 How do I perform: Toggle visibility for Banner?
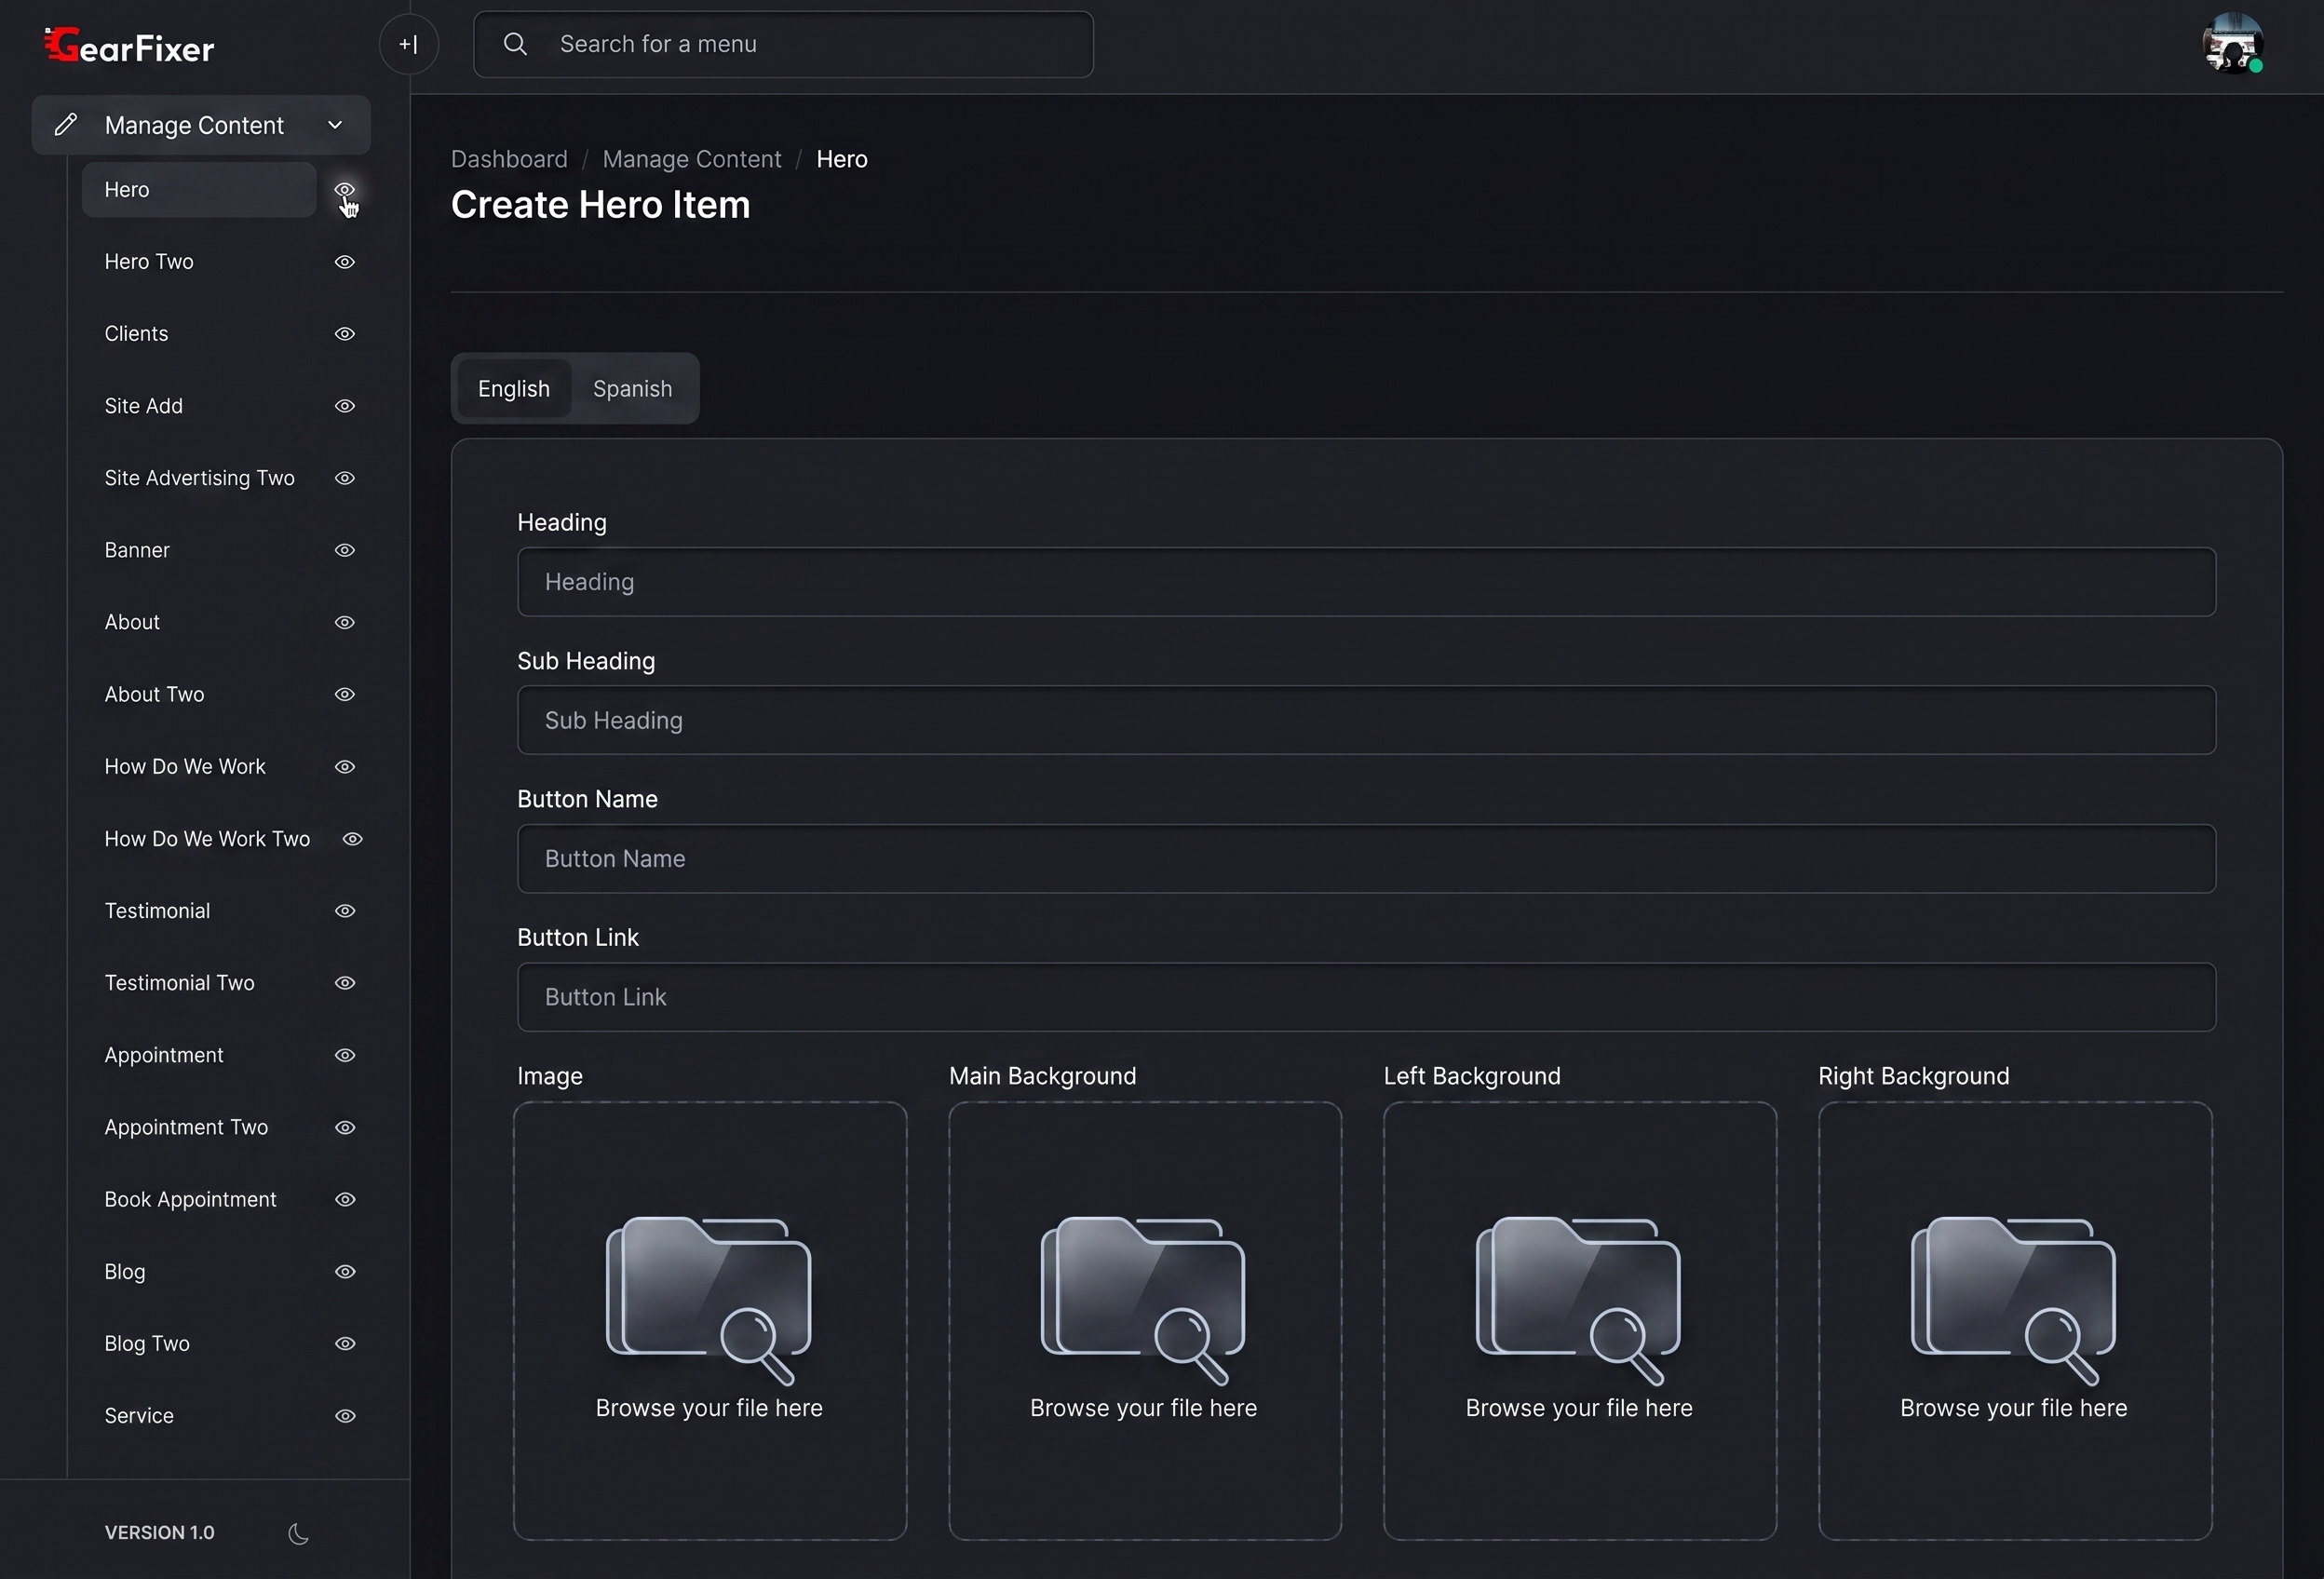point(344,550)
